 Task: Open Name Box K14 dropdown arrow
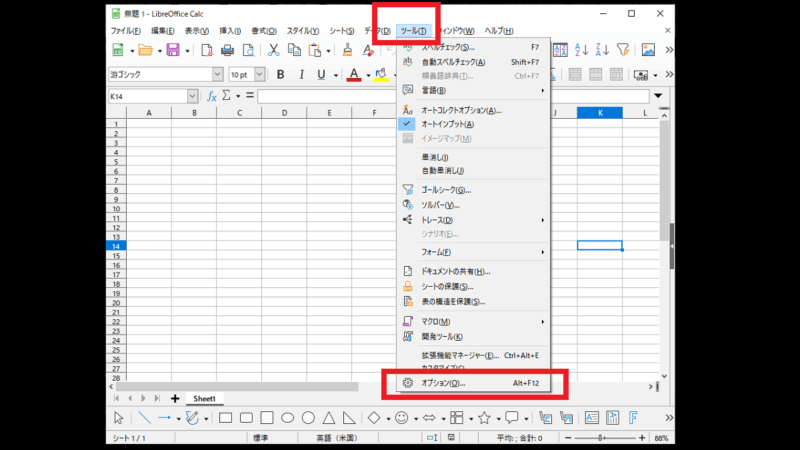coord(192,96)
